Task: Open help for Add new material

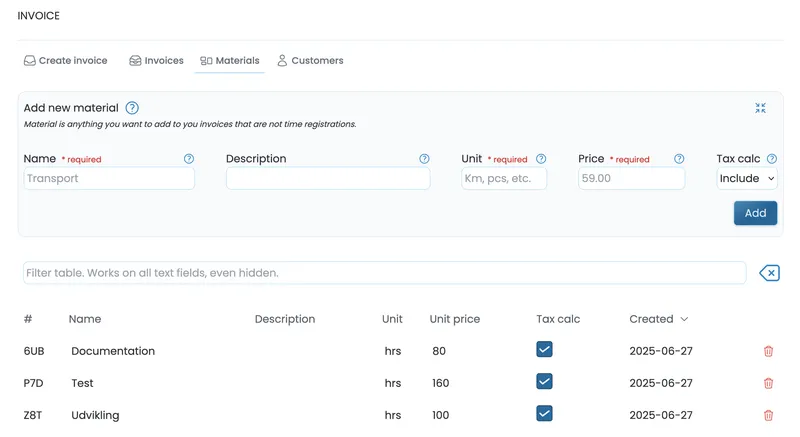Action: (x=132, y=108)
